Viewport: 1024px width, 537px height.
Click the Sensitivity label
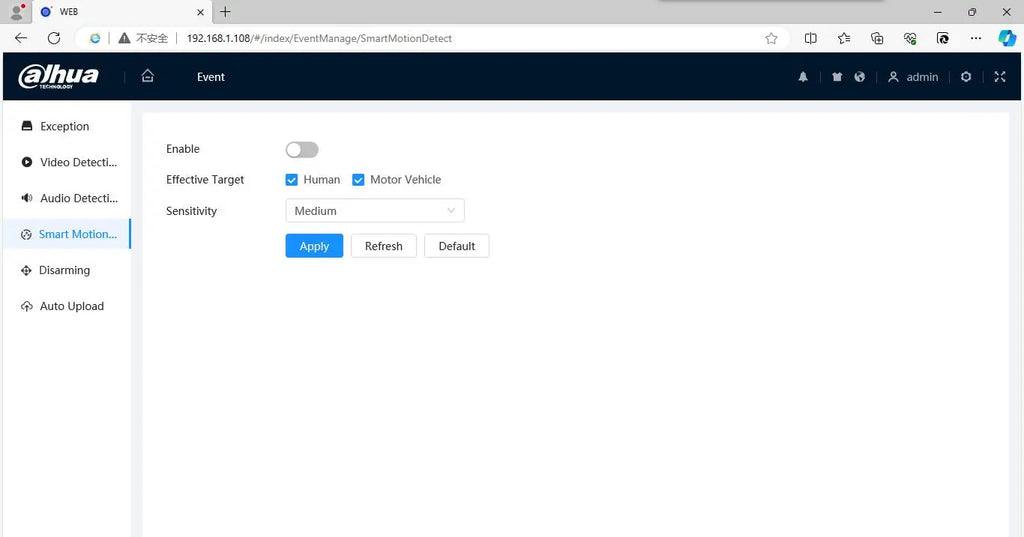click(x=191, y=211)
